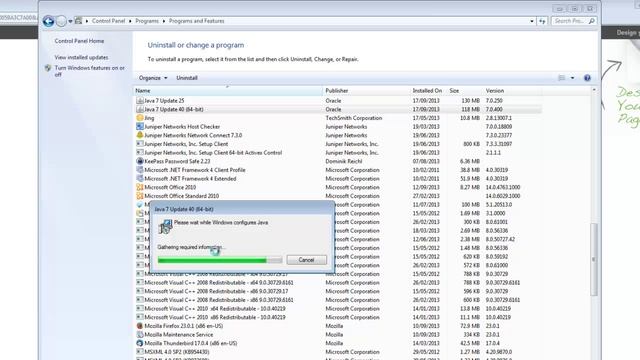This screenshot has width=640, height=360.
Task: Click TechSmith Corporation publisher cell
Action: [354, 118]
